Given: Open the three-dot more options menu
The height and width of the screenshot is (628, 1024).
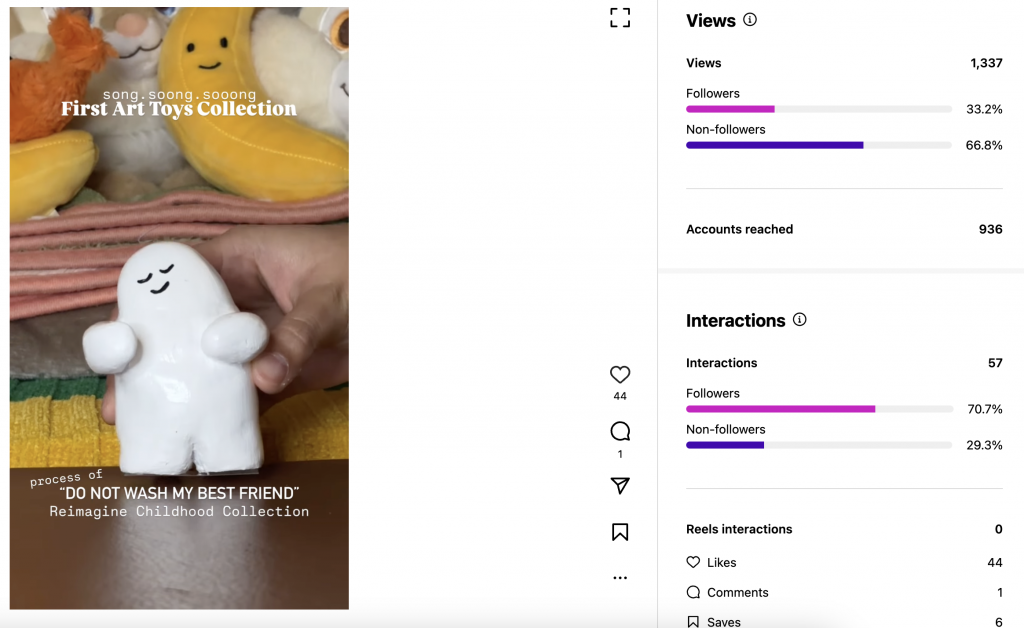Looking at the screenshot, I should pos(620,578).
